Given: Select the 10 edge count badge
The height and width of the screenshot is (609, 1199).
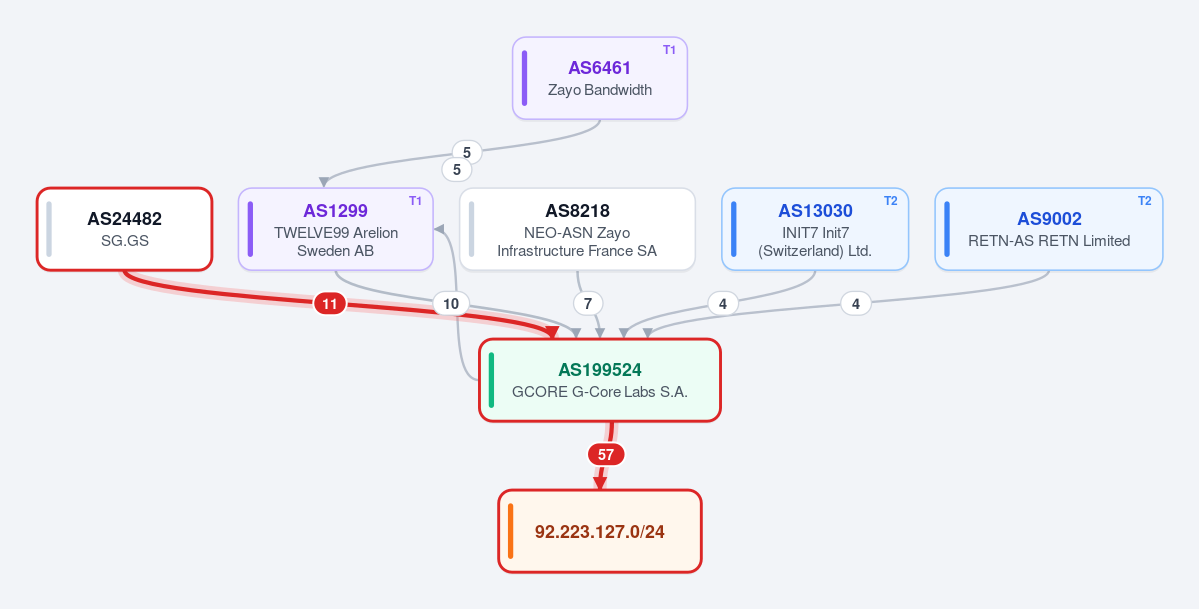Looking at the screenshot, I should tap(451, 304).
